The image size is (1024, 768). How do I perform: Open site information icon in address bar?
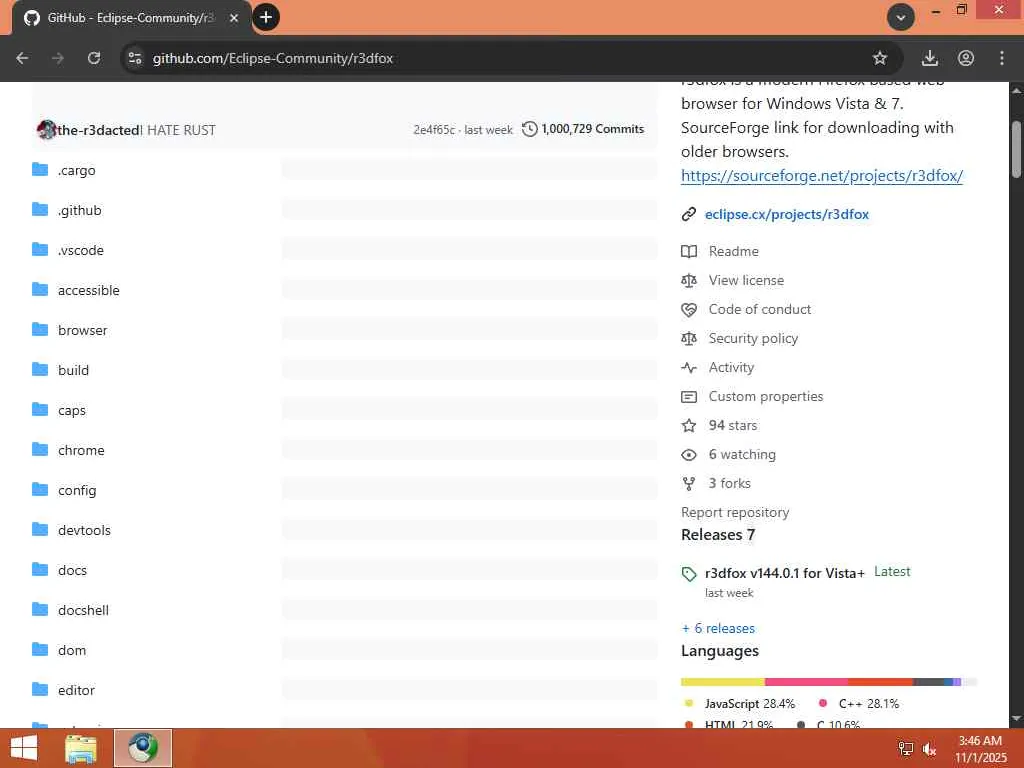point(135,58)
